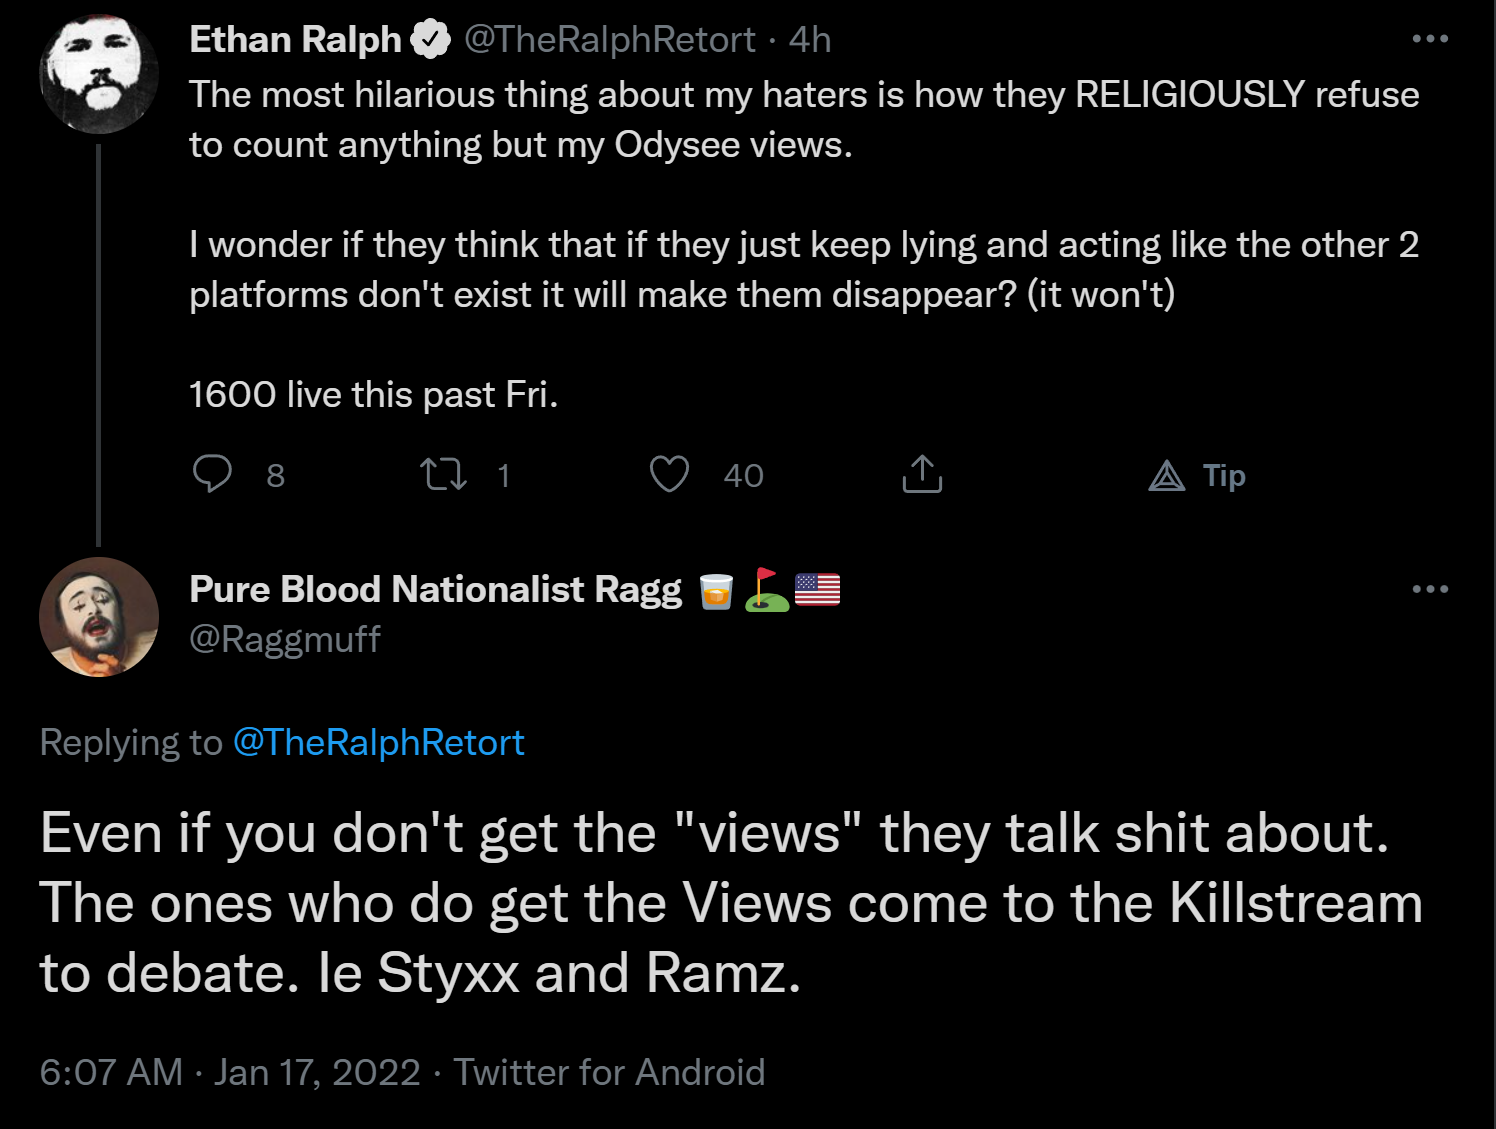Image resolution: width=1496 pixels, height=1129 pixels.
Task: Click the 4h timestamp on the tweet
Action: pos(810,40)
